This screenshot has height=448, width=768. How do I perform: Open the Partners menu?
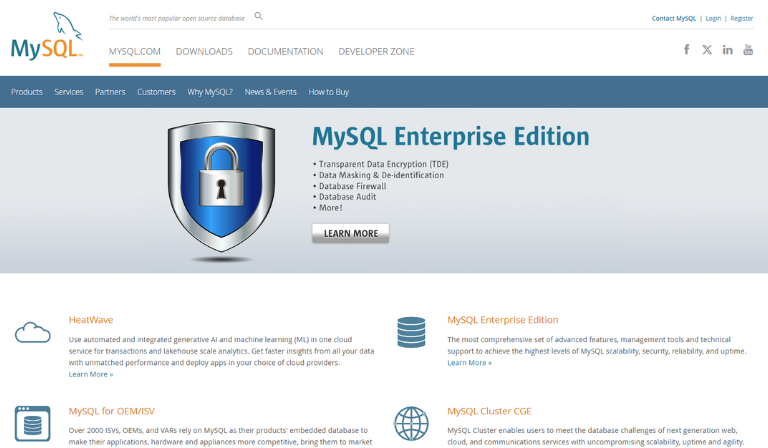click(110, 92)
